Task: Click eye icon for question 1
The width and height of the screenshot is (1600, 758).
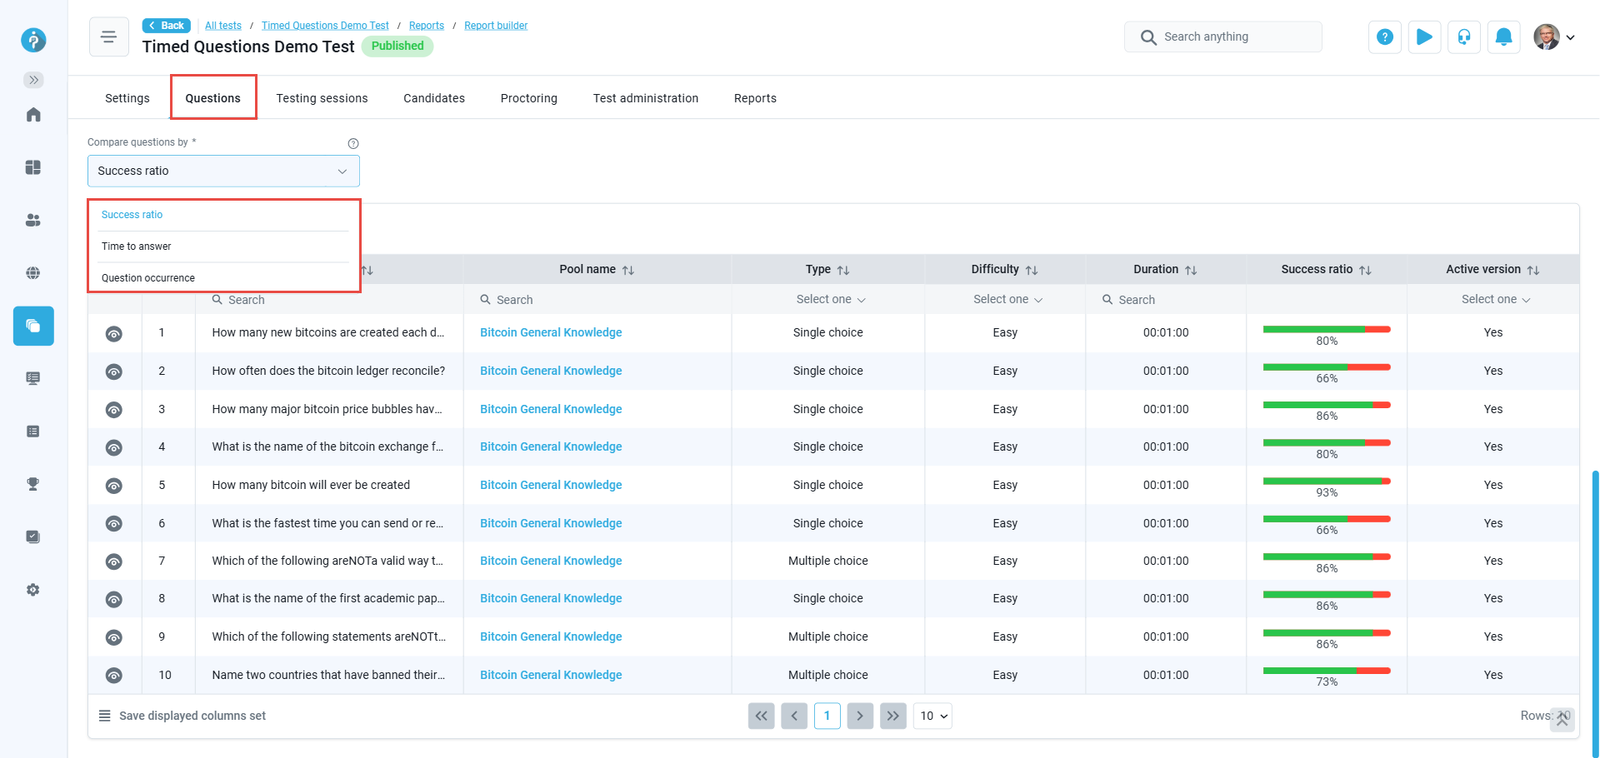Action: click(x=114, y=334)
